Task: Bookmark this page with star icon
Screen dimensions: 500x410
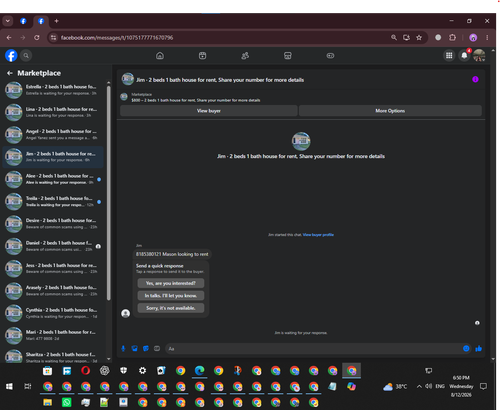Action: 419,38
